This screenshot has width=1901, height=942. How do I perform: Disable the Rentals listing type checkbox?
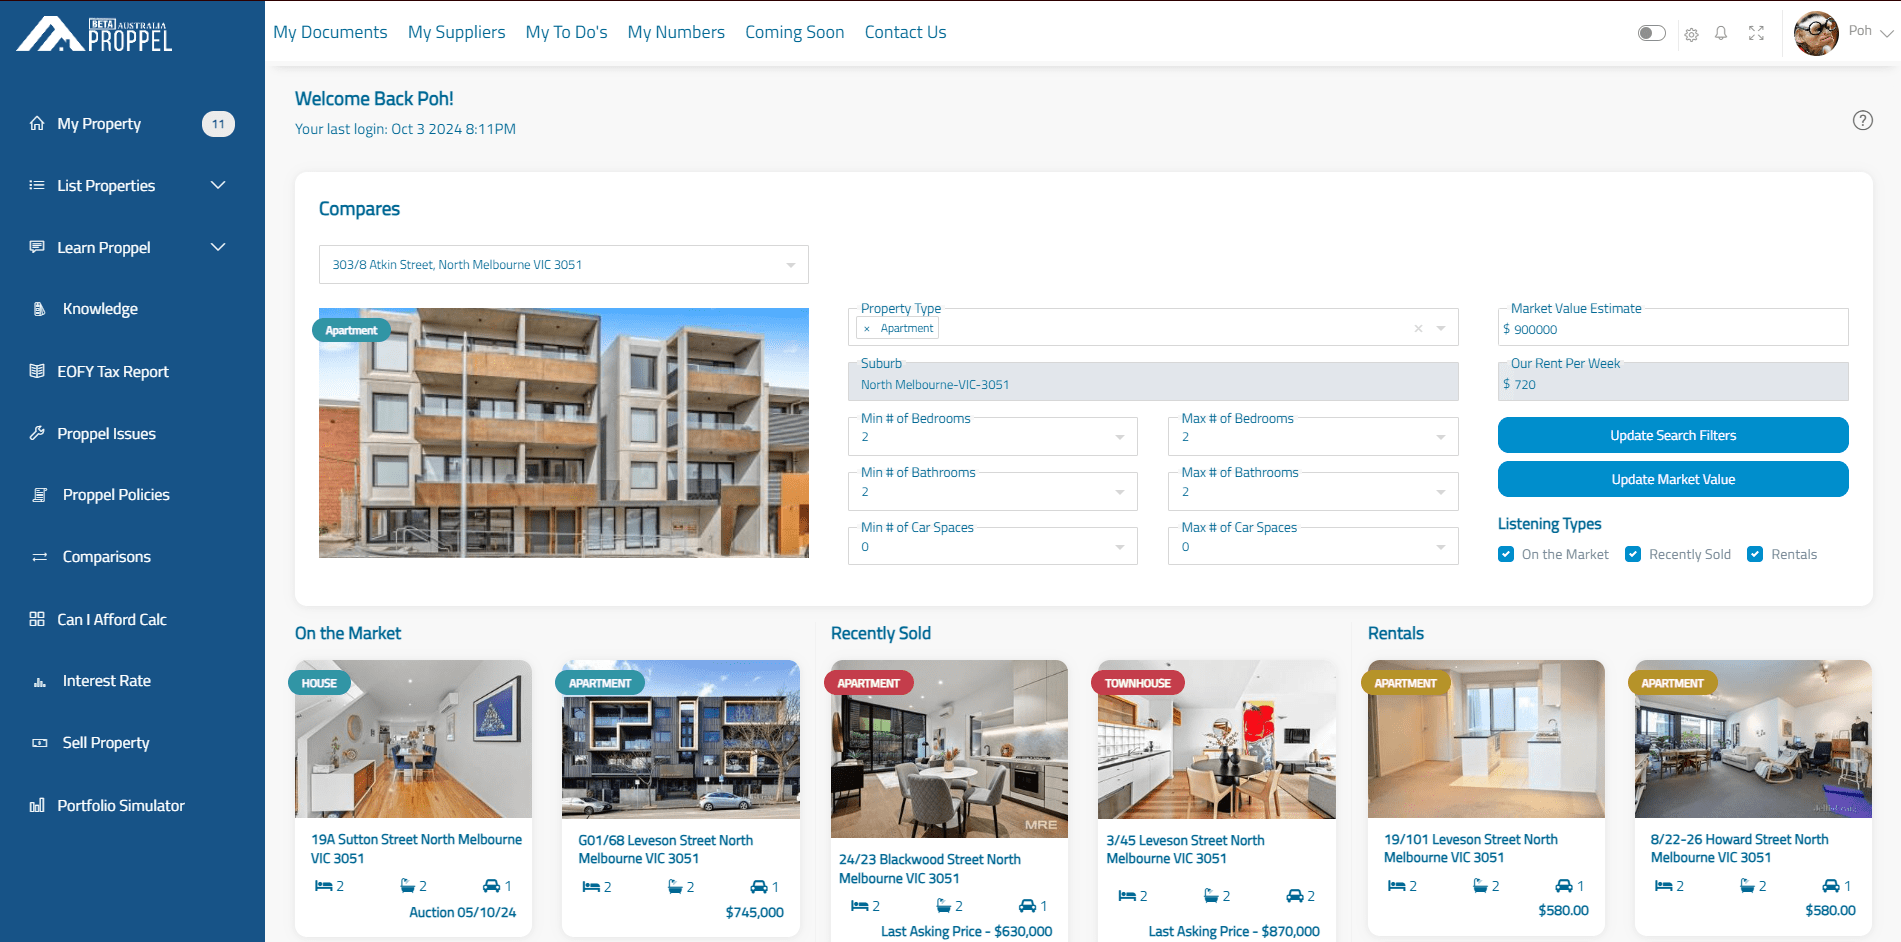pyautogui.click(x=1755, y=554)
